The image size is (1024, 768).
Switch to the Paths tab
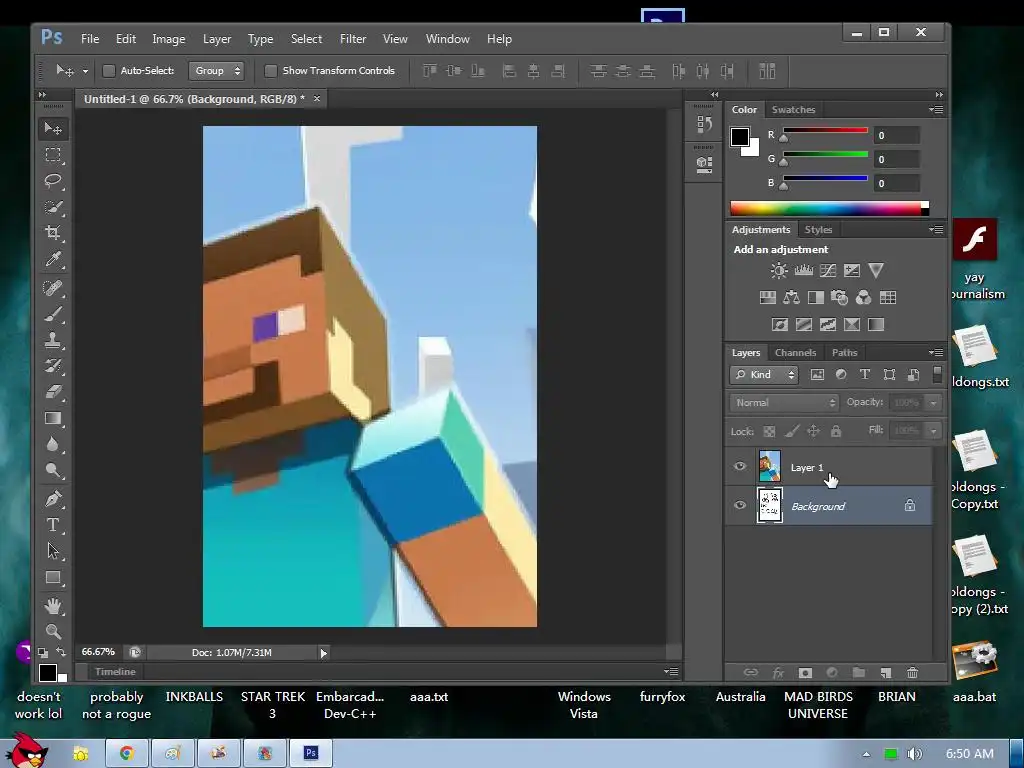coord(844,353)
